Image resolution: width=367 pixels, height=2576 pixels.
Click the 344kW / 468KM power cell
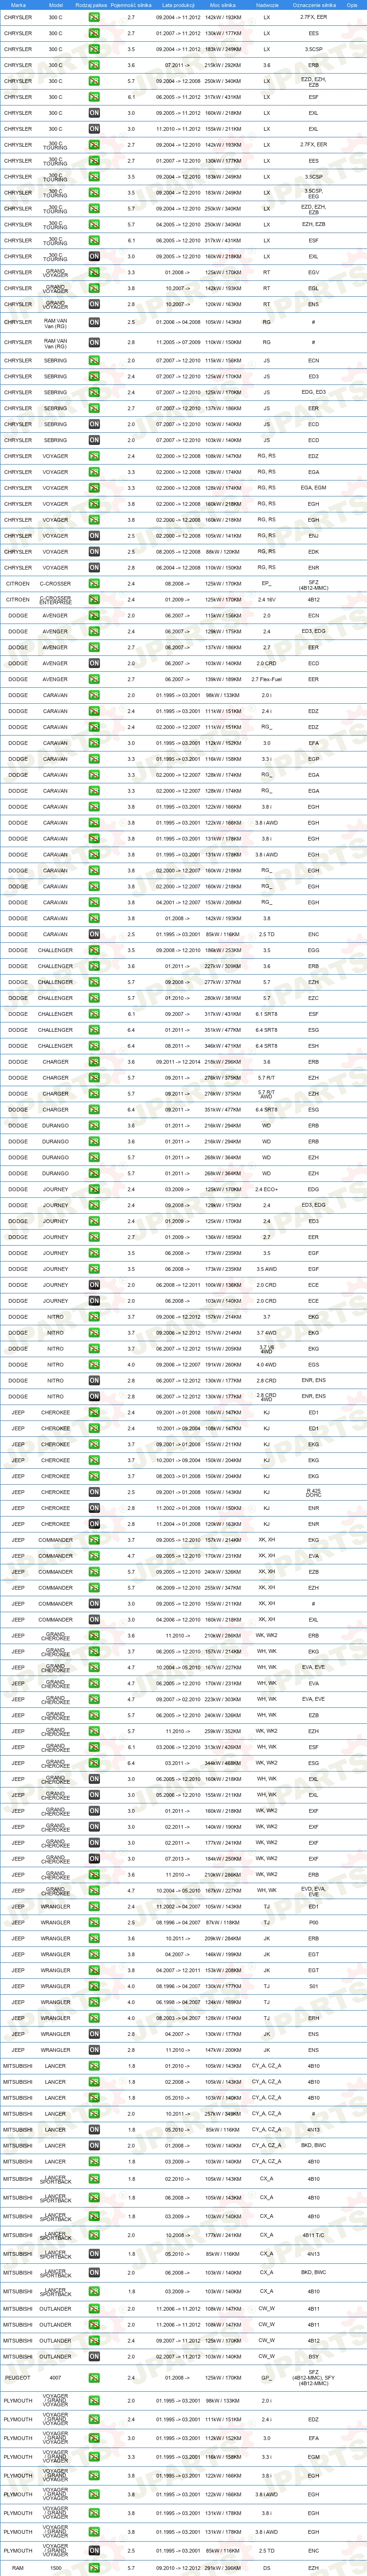pos(223,1763)
